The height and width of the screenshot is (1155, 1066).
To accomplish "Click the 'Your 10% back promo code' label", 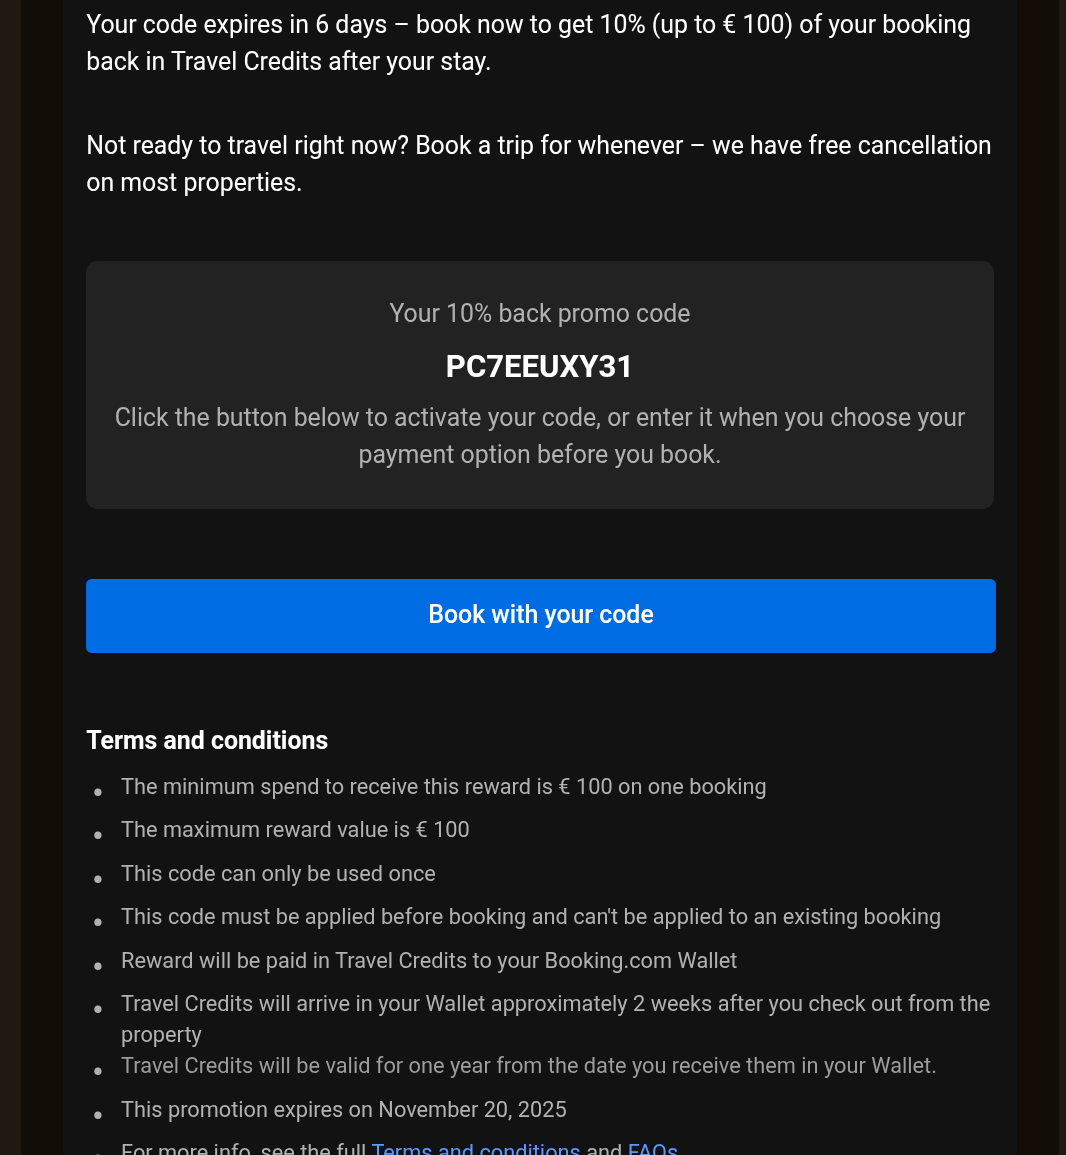I will (x=539, y=313).
